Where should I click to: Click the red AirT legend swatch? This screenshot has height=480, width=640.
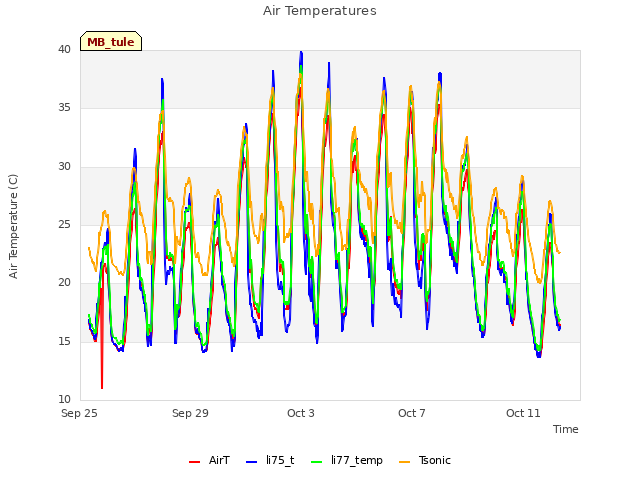194,462
